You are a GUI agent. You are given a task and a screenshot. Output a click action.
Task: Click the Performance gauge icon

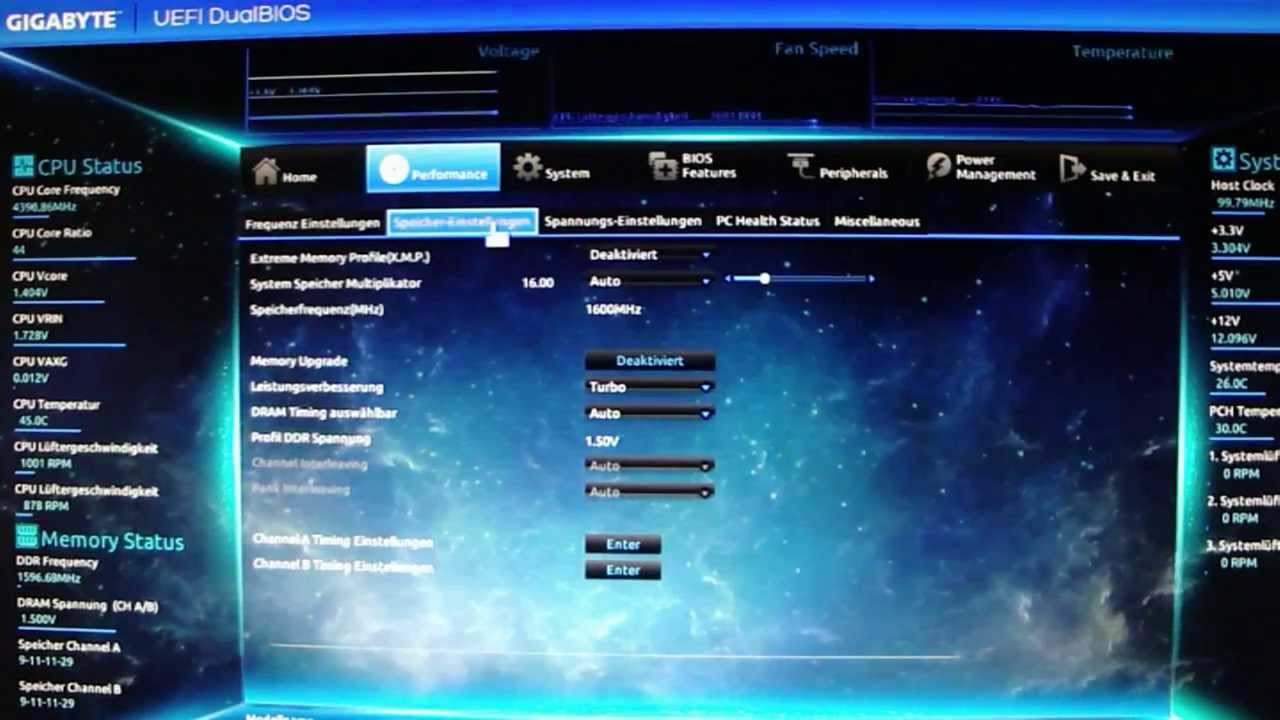[x=394, y=169]
